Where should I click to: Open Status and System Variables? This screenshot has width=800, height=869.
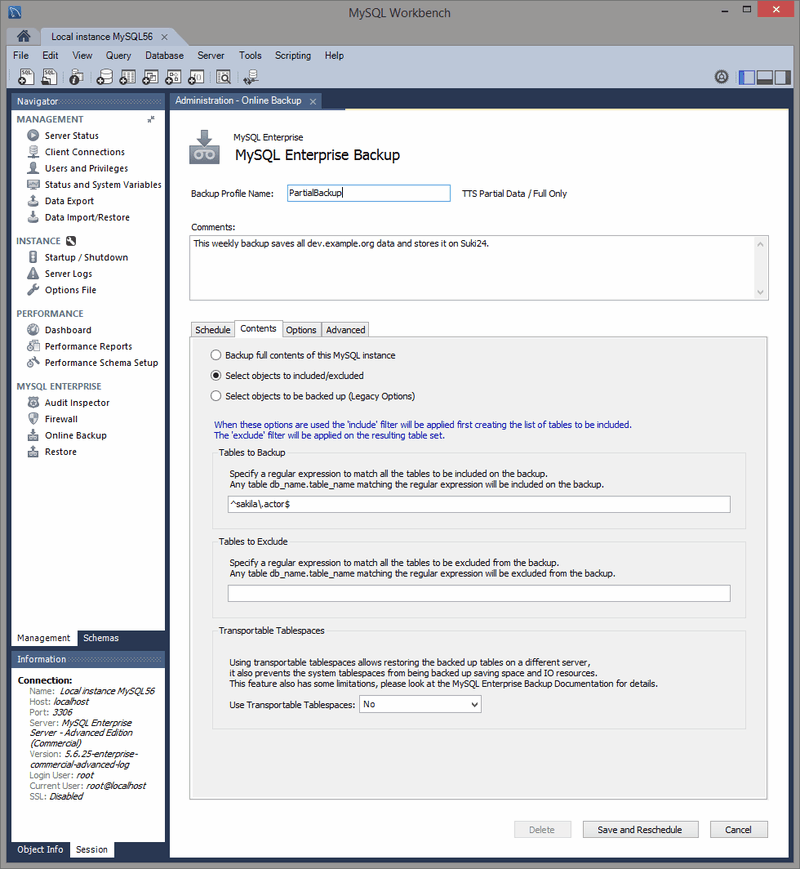[103, 185]
